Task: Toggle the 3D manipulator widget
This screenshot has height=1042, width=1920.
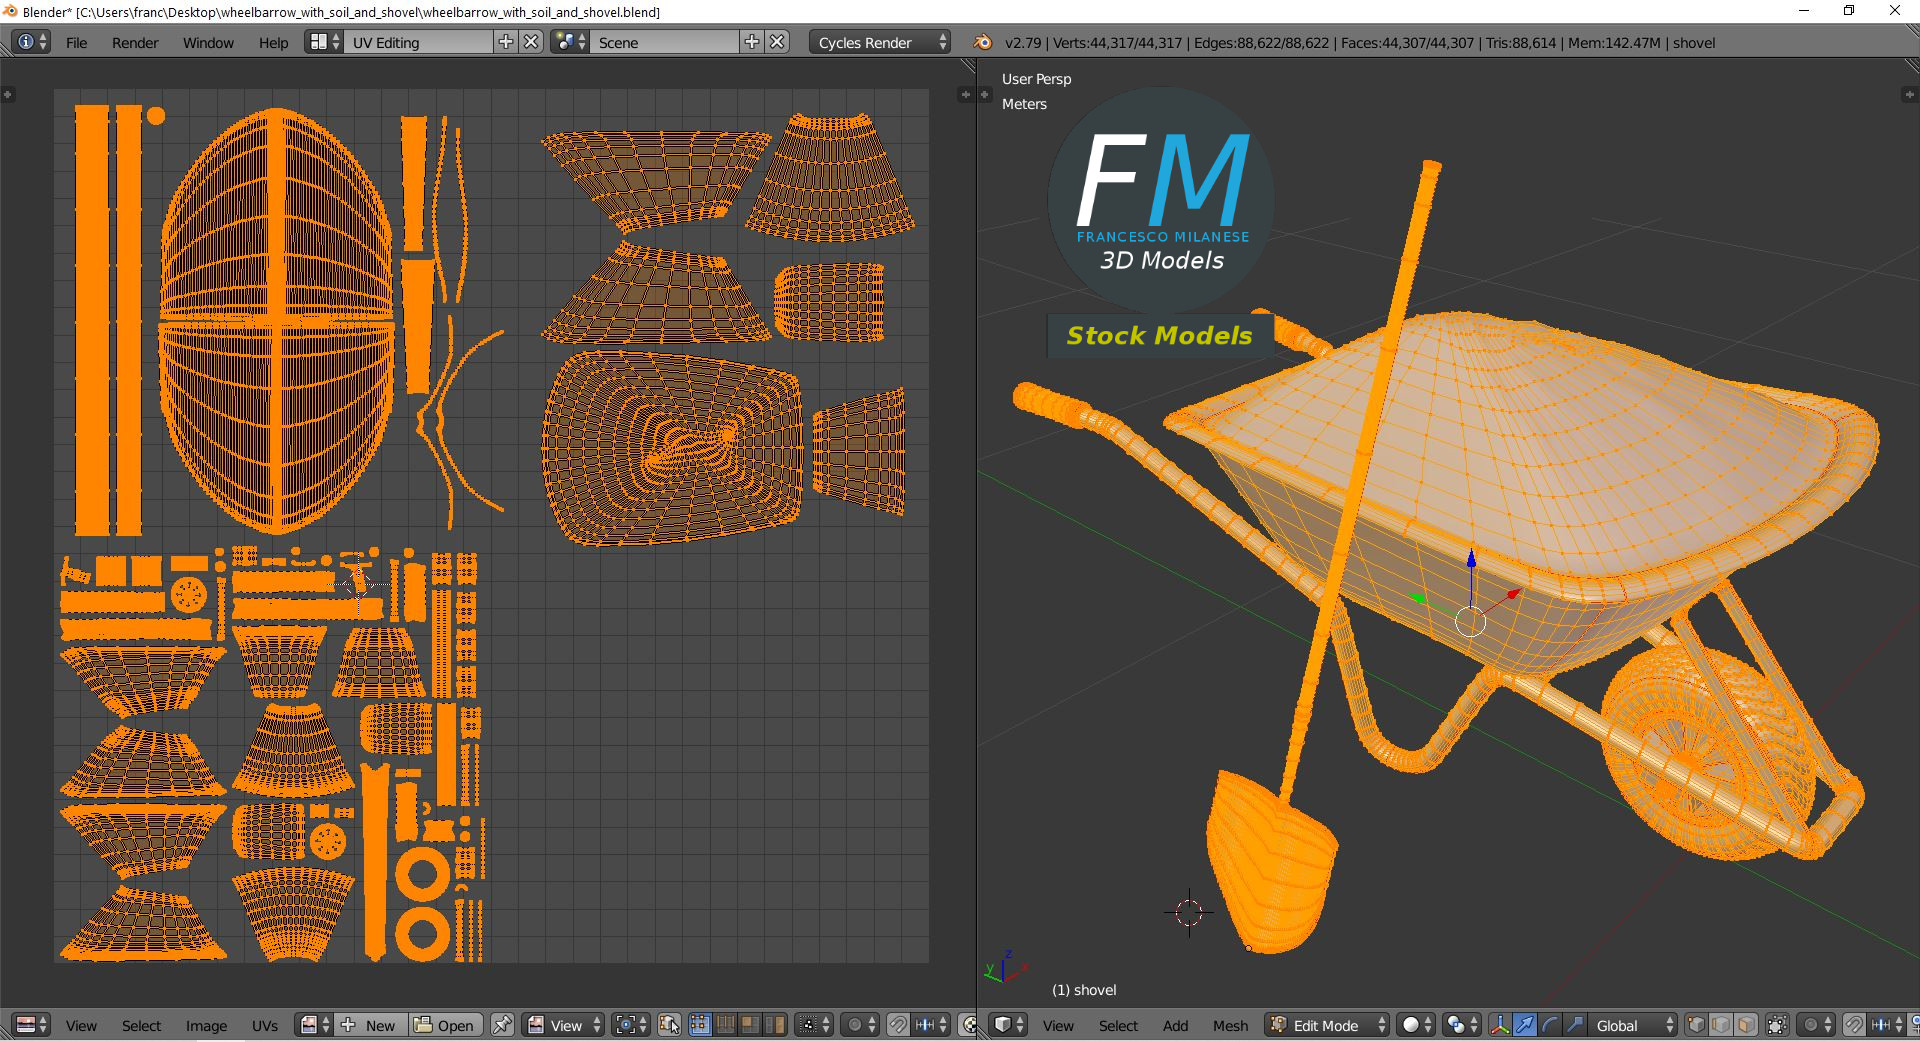Action: pyautogui.click(x=1500, y=1025)
